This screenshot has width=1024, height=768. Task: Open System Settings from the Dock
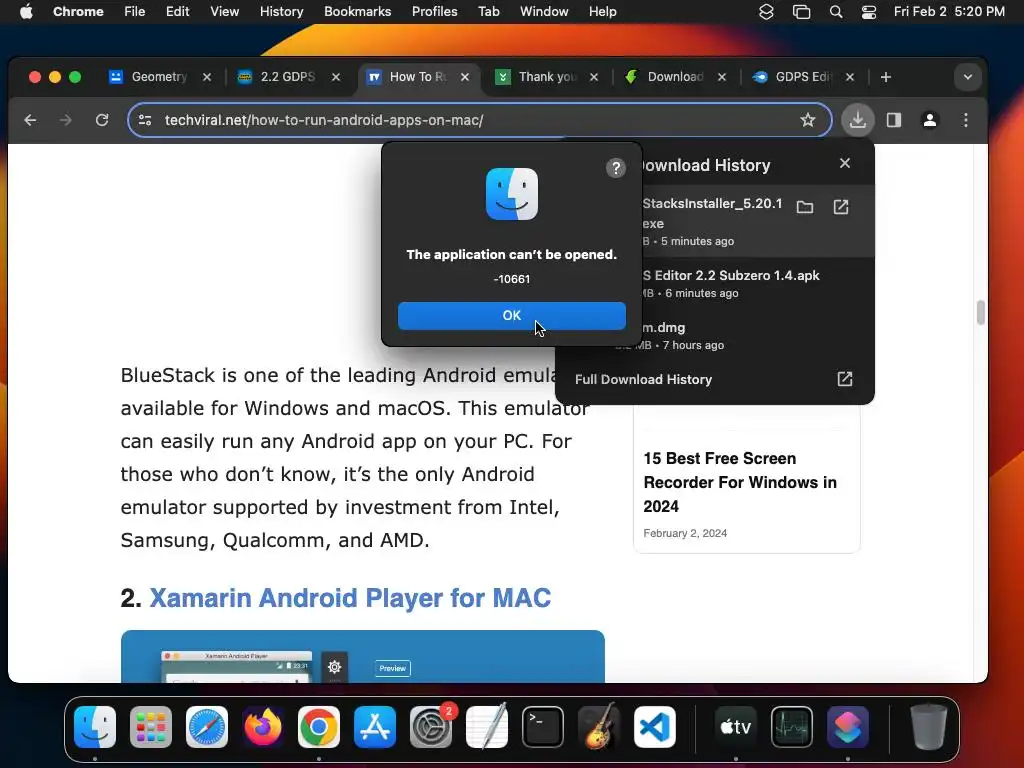[431, 727]
